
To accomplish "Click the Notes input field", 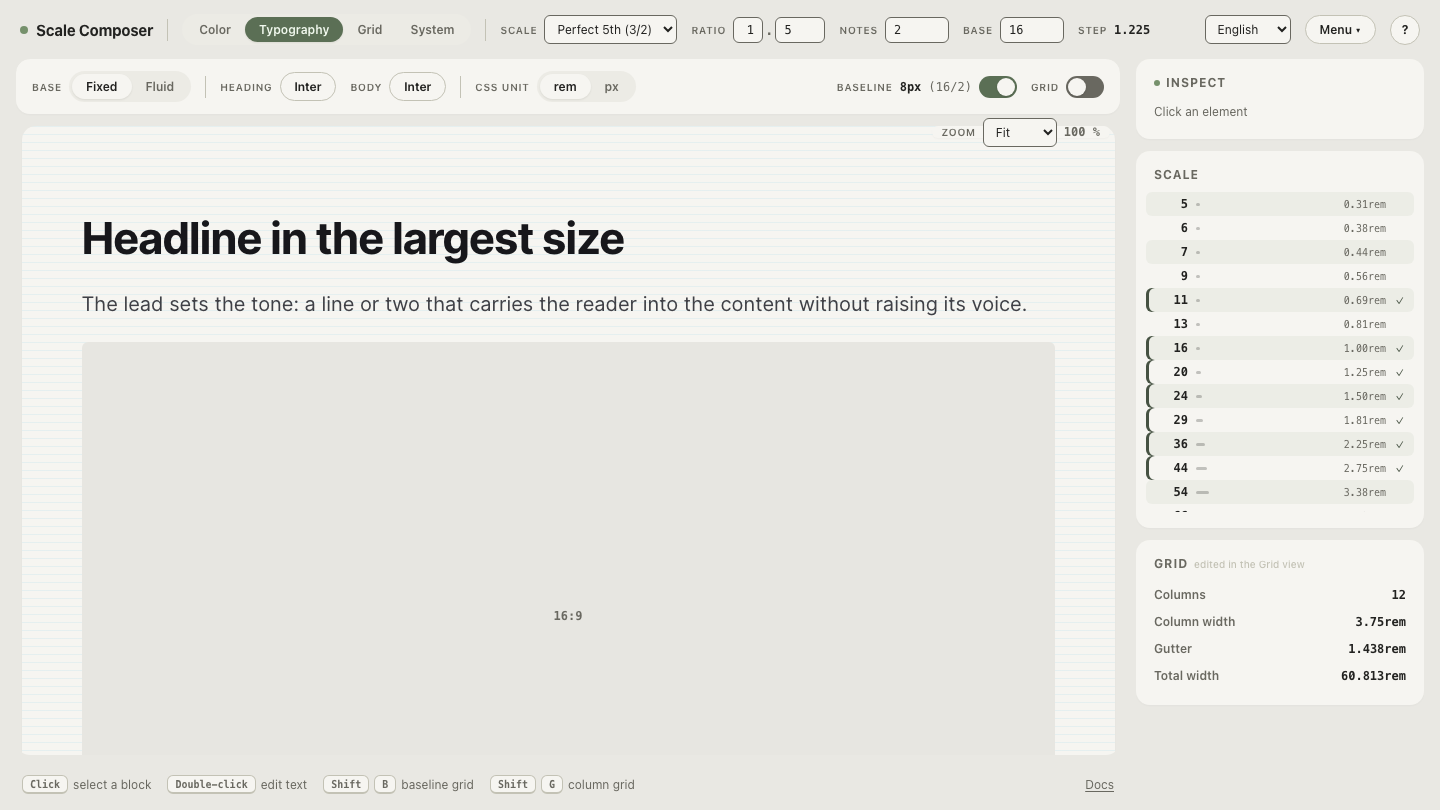I will click(917, 30).
